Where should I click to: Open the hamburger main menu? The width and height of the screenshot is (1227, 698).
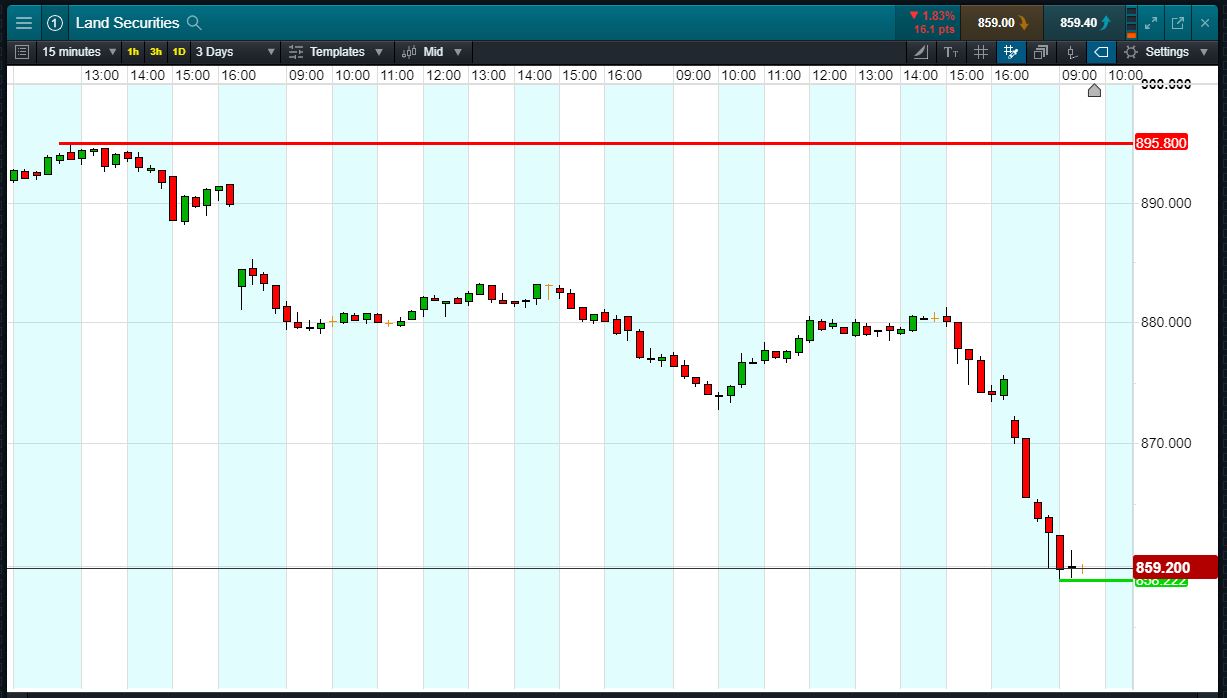[x=24, y=23]
